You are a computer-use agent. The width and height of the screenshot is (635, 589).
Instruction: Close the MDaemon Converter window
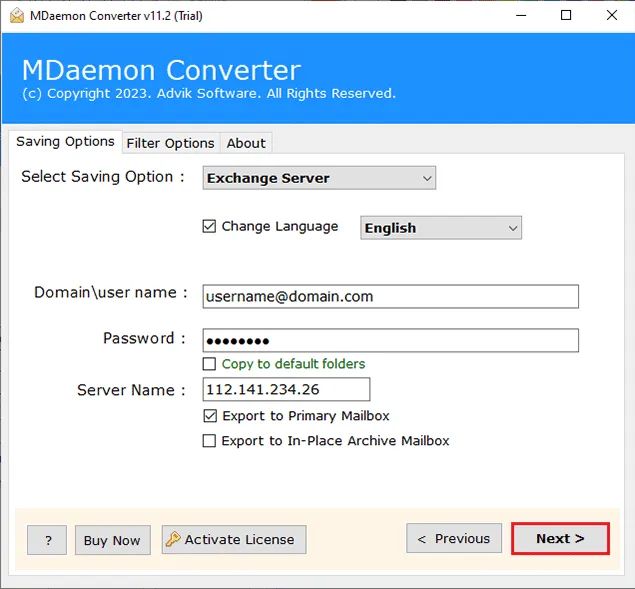(x=612, y=15)
